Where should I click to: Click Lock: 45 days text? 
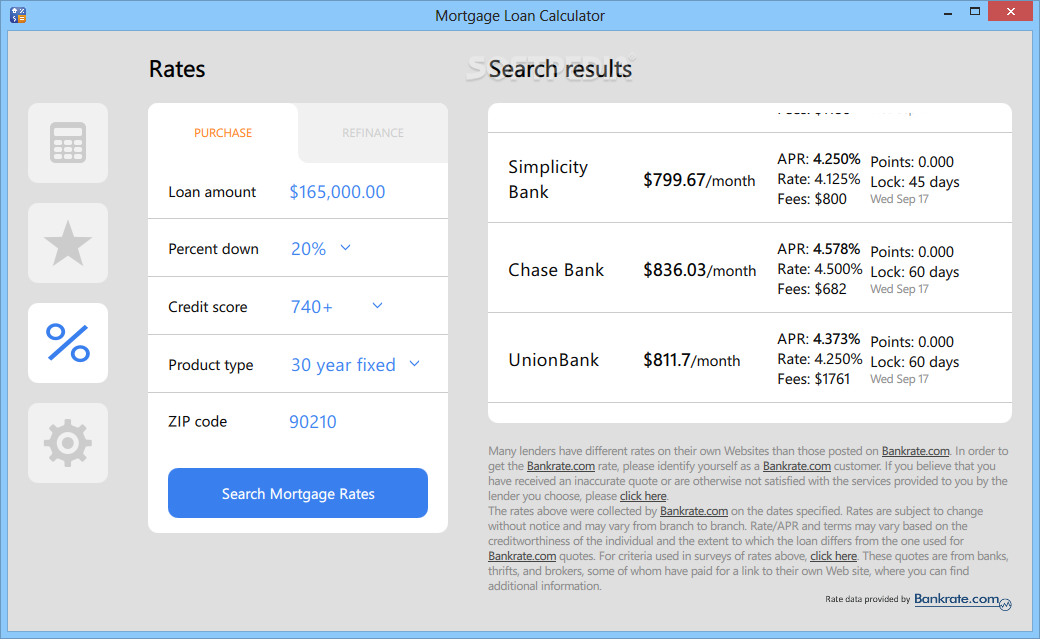coord(915,182)
